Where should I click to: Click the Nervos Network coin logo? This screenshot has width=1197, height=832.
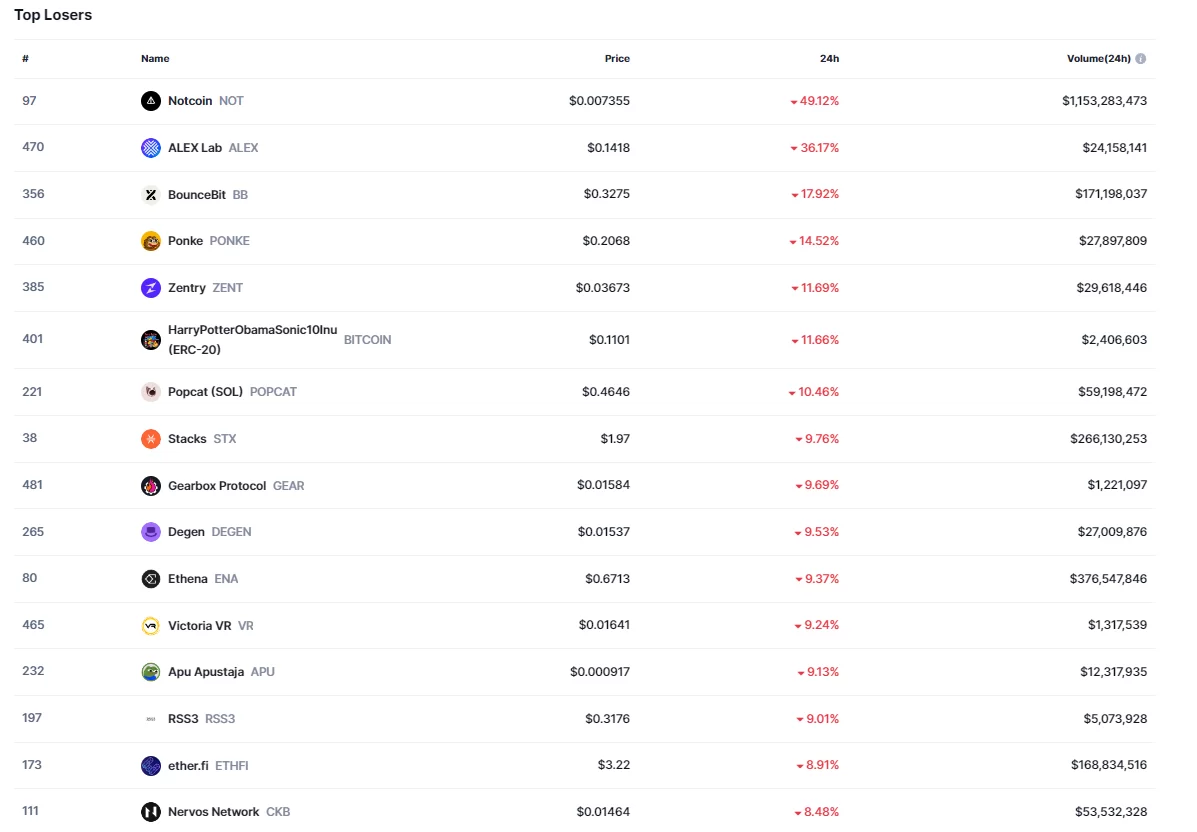[150, 811]
